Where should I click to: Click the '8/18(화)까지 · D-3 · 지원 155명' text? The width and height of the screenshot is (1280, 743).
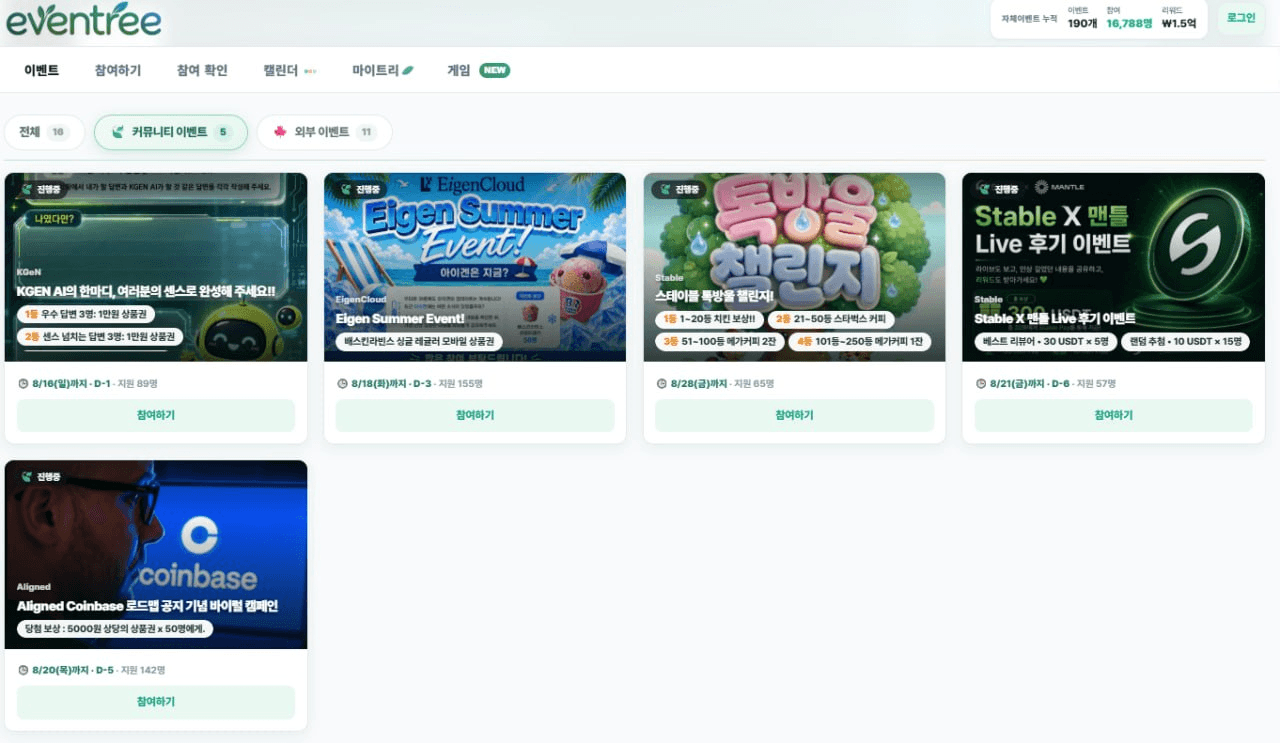419,384
